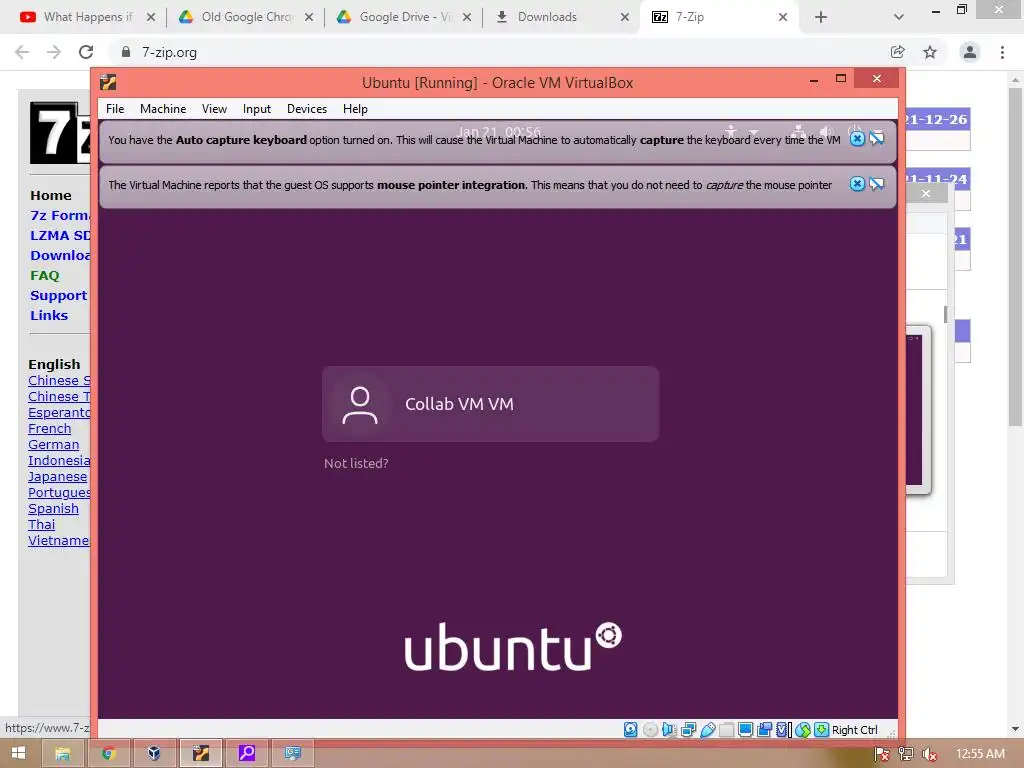Go forward in Chrome
1024x768 pixels.
coord(54,52)
